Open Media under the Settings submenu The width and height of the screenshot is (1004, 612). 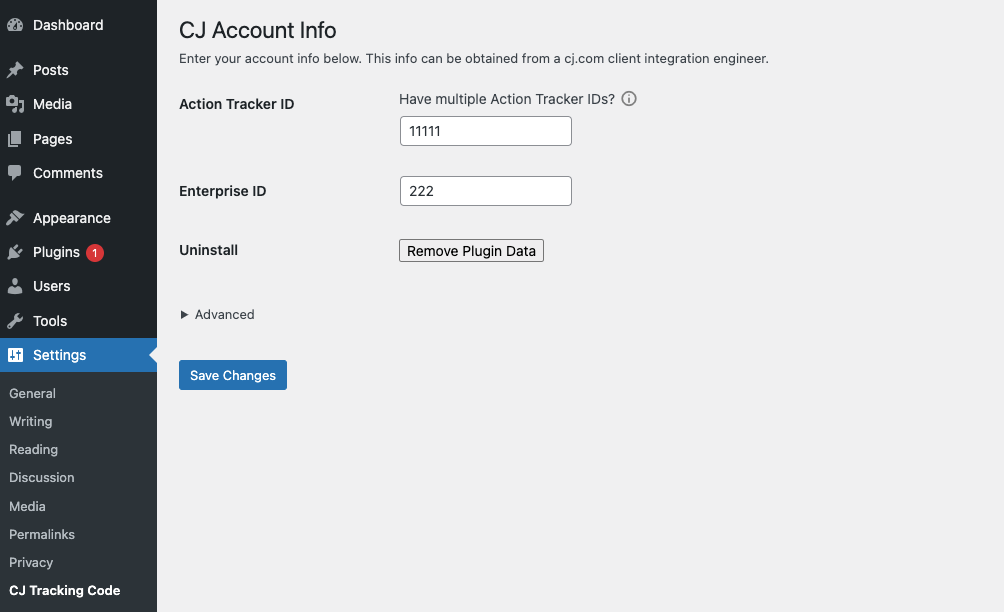[x=27, y=506]
